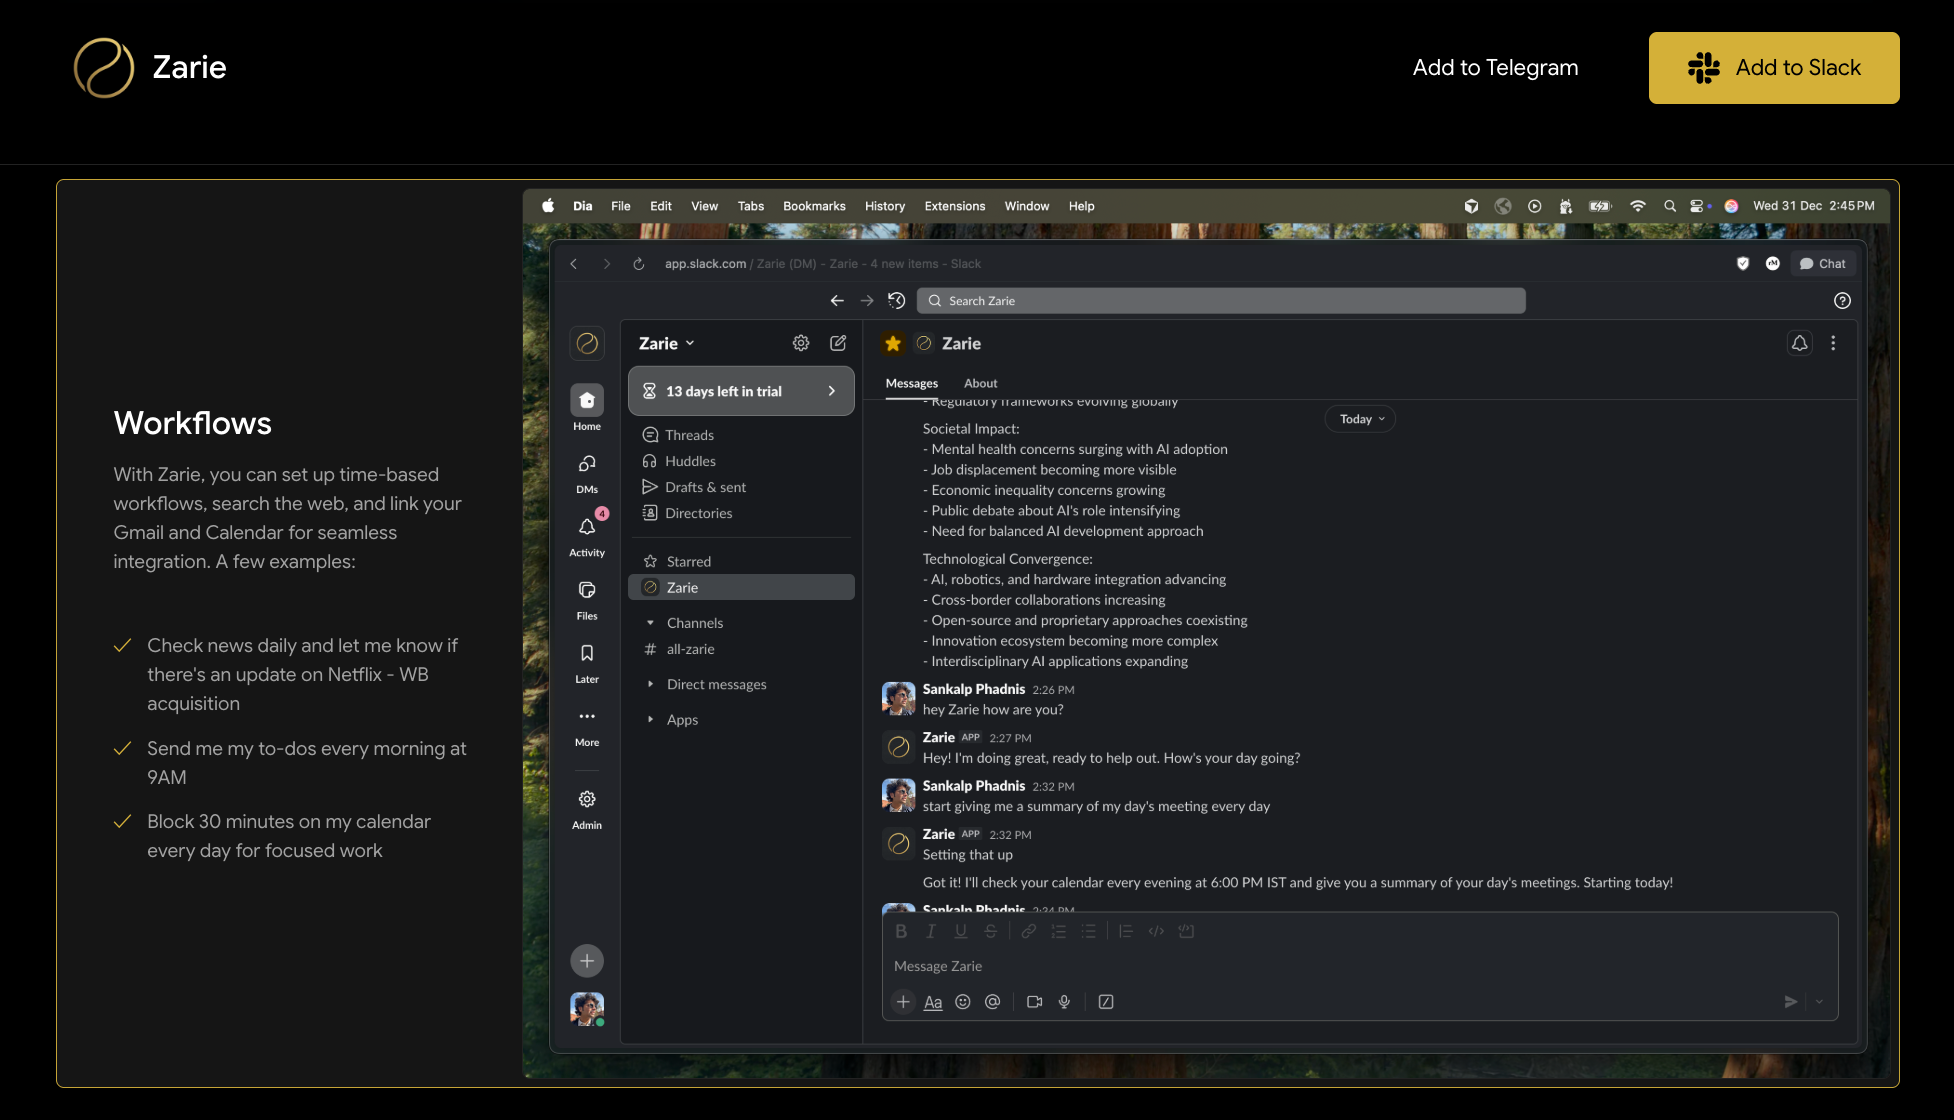Click the bold formatting icon
Viewport: 1954px width, 1120px height.
click(901, 931)
